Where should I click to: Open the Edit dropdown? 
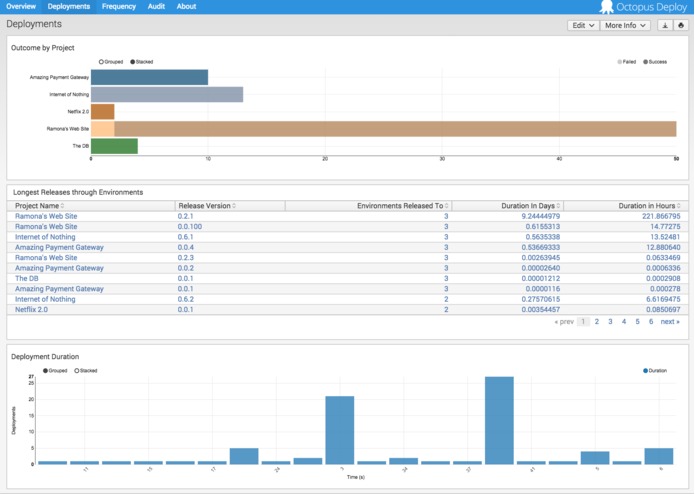[x=583, y=25]
